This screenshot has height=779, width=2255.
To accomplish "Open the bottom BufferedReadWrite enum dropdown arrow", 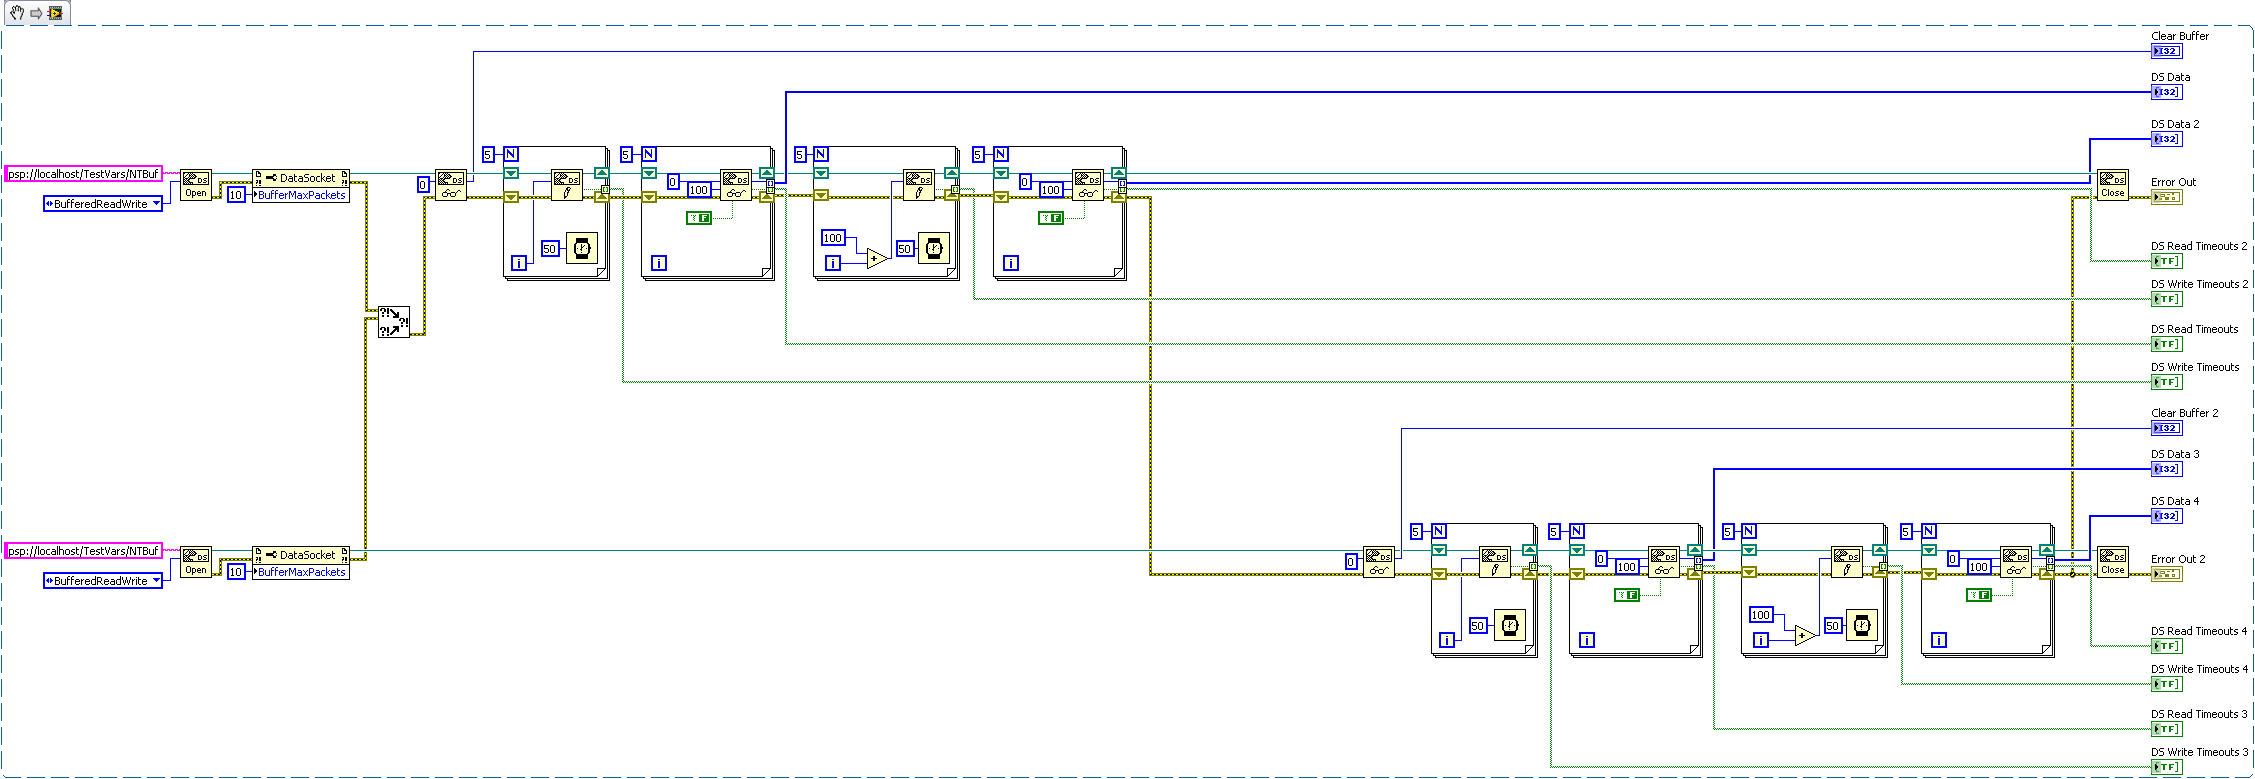I will pos(156,581).
